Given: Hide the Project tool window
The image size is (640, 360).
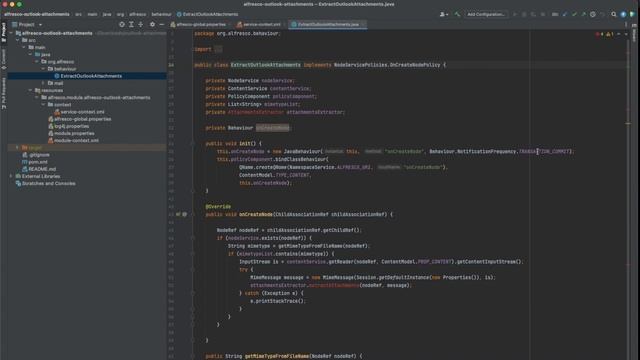Looking at the screenshot, I should tap(162, 24).
